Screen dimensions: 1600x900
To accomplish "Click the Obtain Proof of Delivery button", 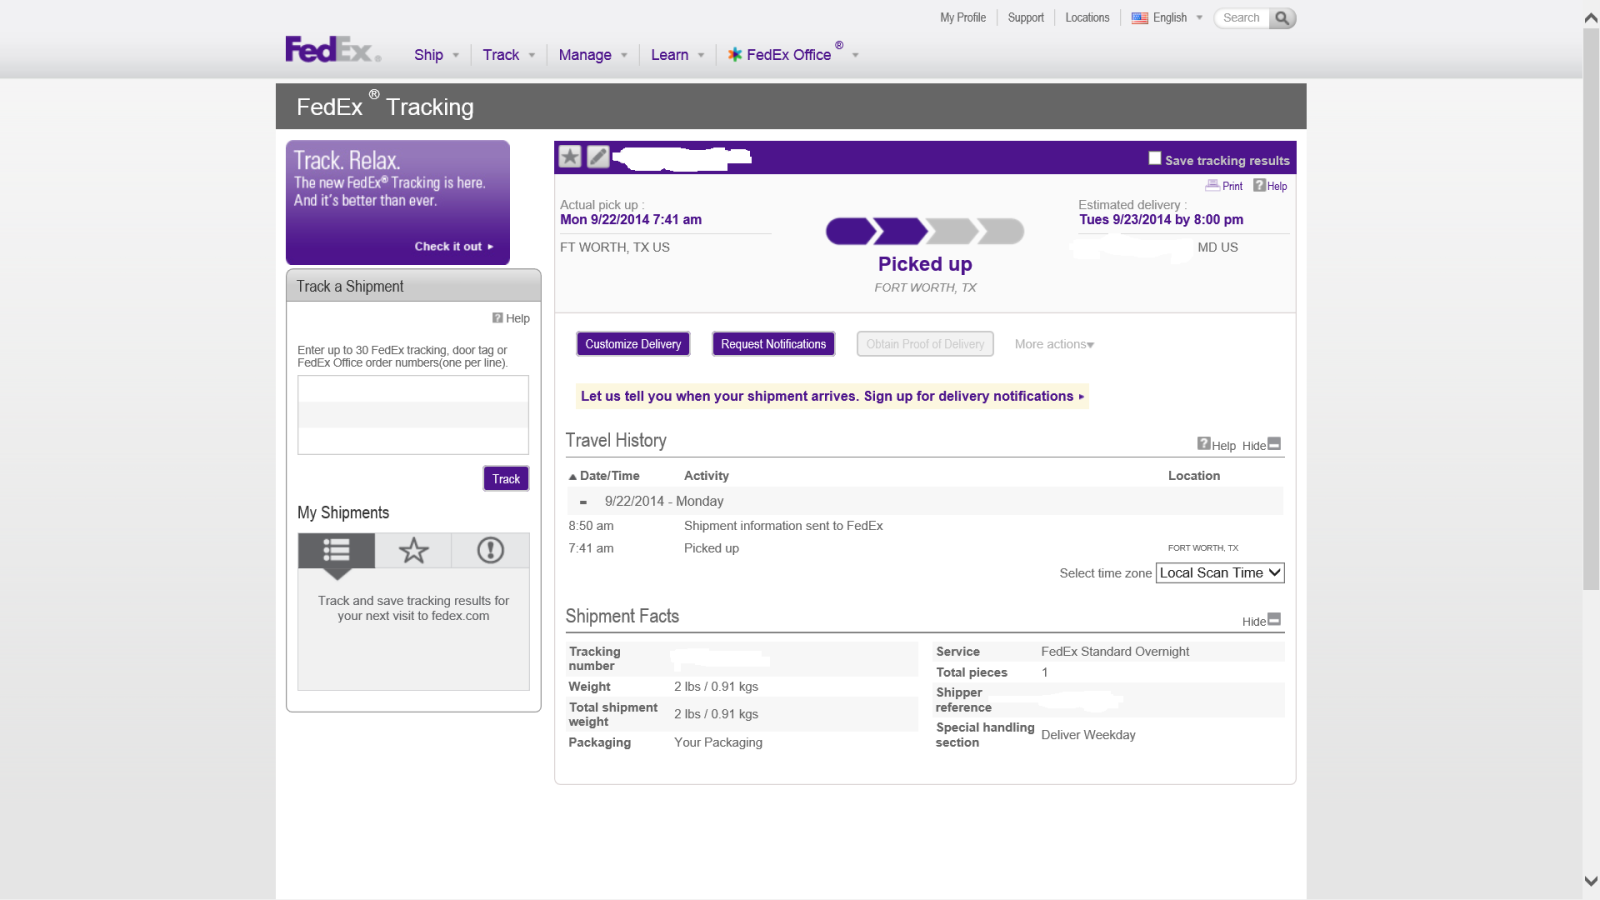I will pyautogui.click(x=925, y=344).
